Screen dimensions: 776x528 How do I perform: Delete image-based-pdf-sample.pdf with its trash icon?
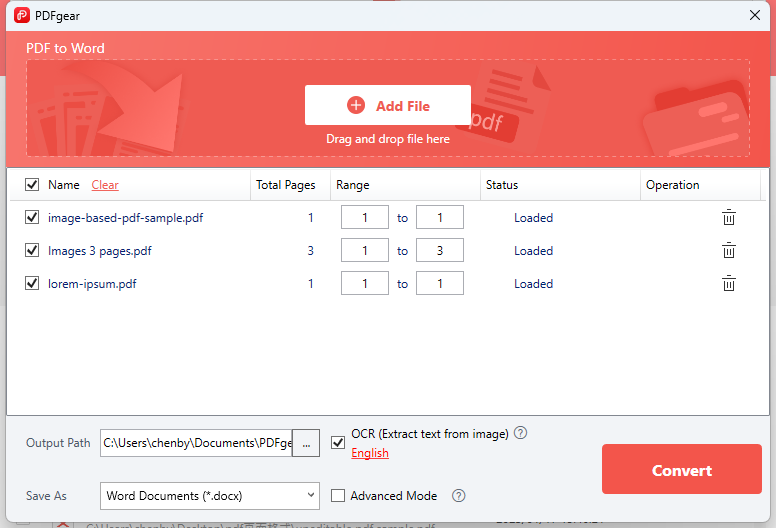click(728, 217)
